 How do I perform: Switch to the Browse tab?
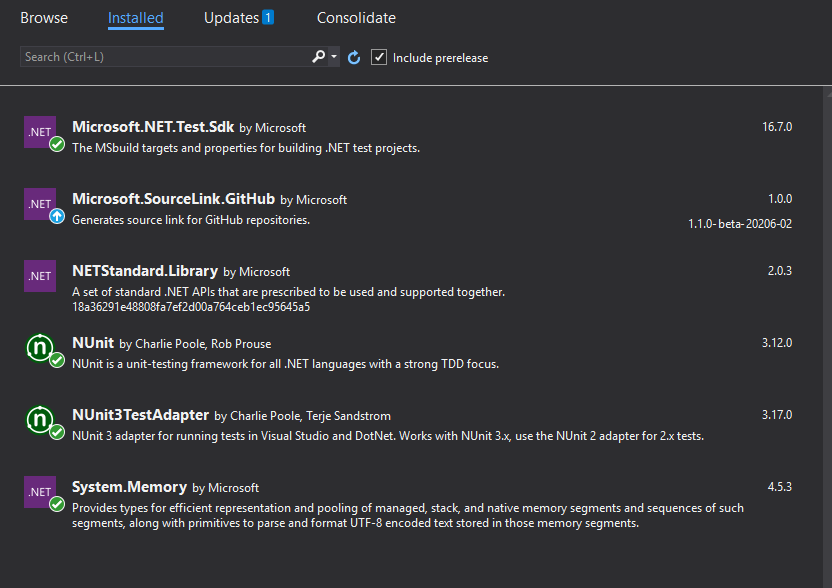(x=43, y=17)
